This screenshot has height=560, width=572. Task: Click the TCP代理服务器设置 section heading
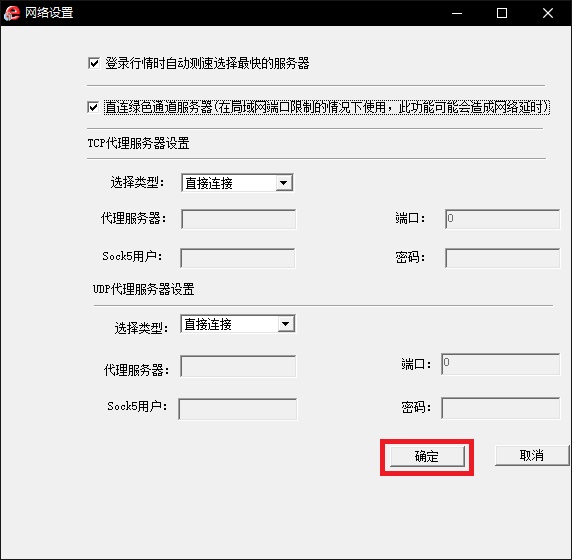pos(138,143)
